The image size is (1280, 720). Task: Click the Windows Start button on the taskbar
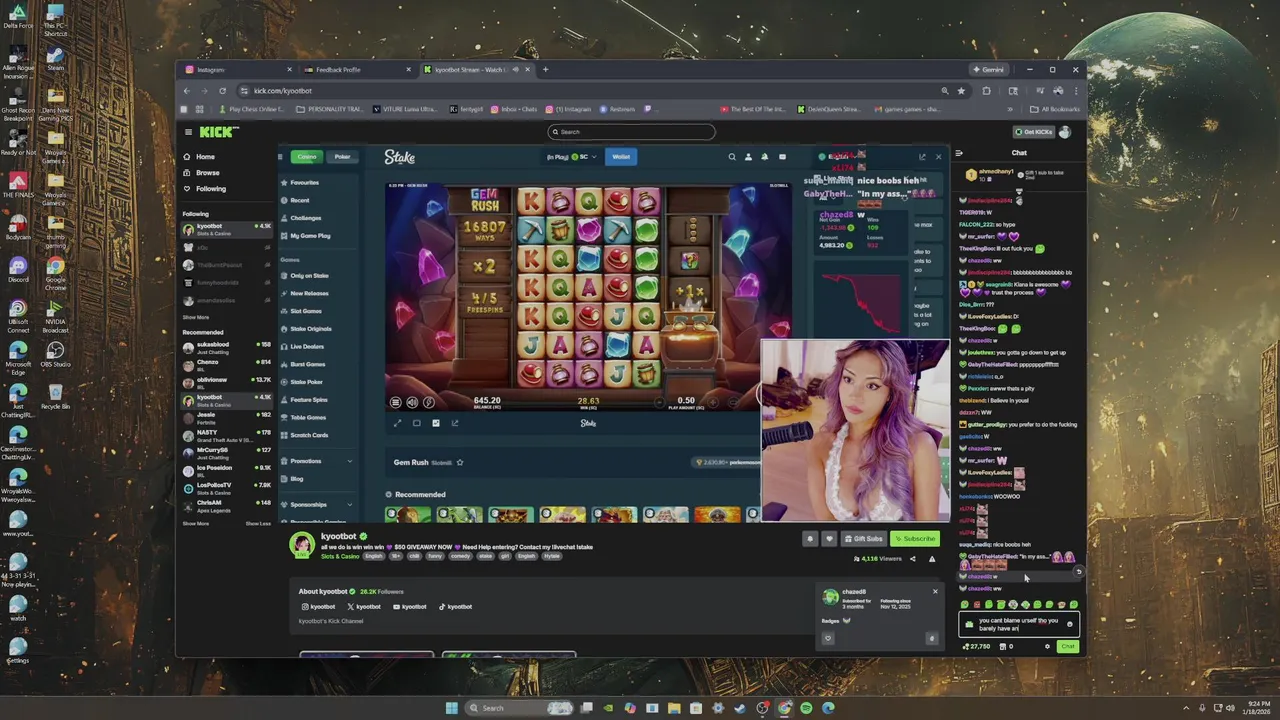click(451, 708)
